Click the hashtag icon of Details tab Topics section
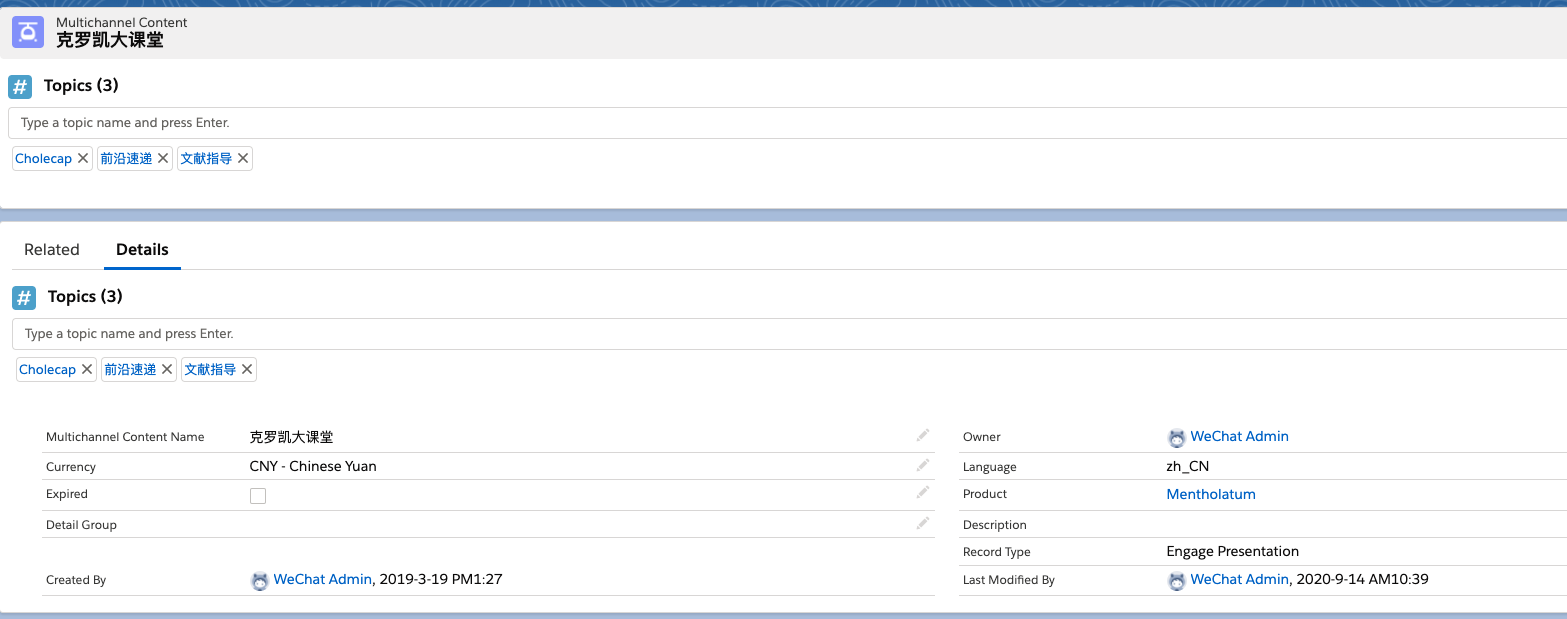1567x619 pixels. pos(24,297)
